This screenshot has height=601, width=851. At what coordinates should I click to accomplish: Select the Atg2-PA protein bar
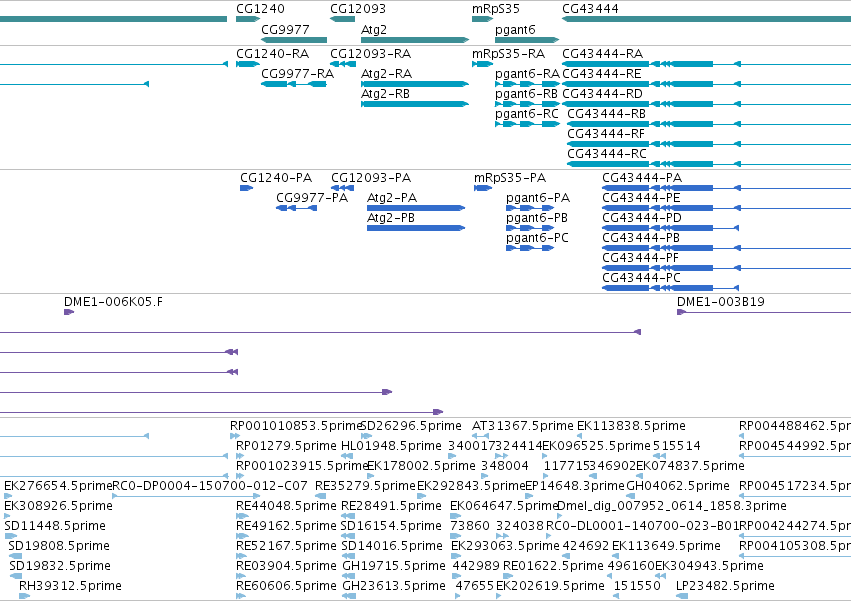click(416, 208)
